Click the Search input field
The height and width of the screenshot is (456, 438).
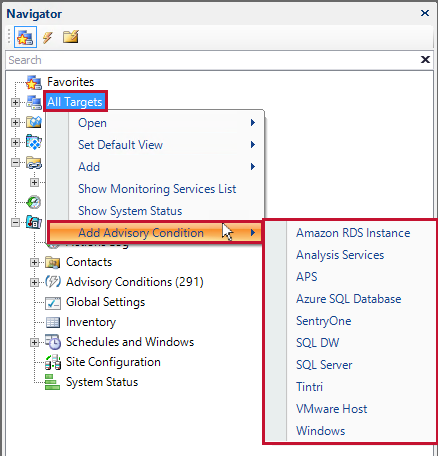click(213, 60)
